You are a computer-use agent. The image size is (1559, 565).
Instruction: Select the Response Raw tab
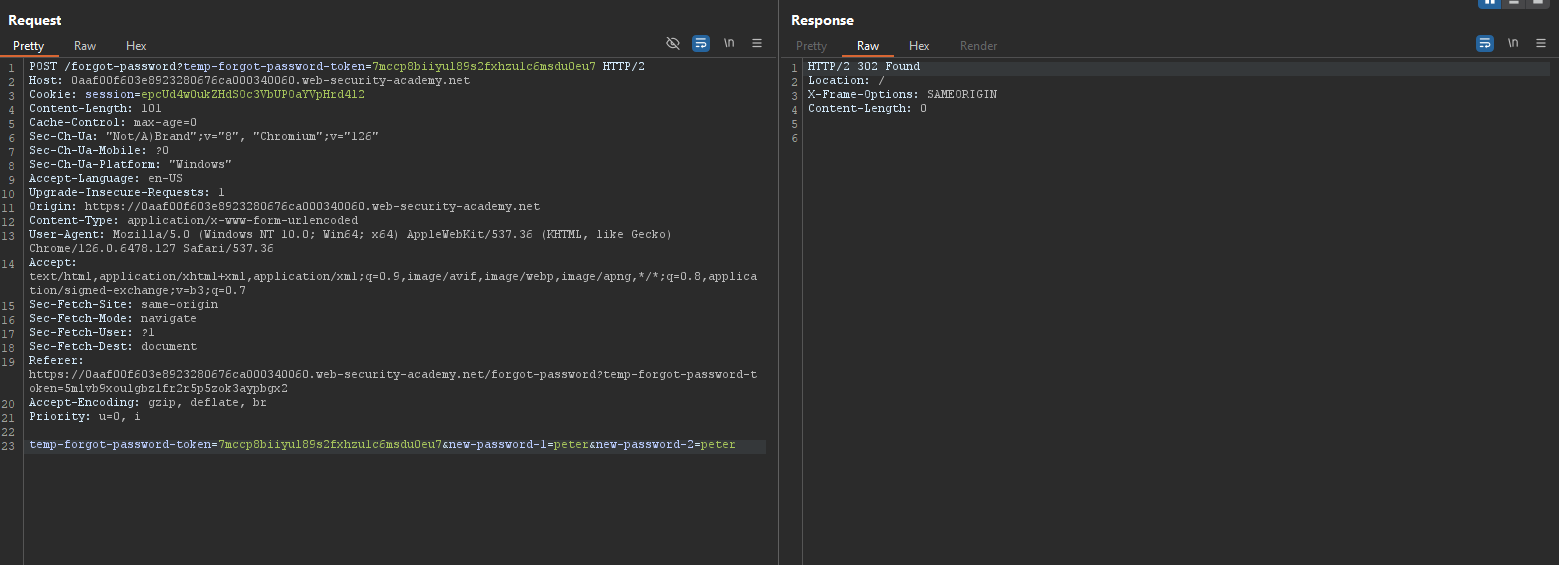(x=868, y=46)
